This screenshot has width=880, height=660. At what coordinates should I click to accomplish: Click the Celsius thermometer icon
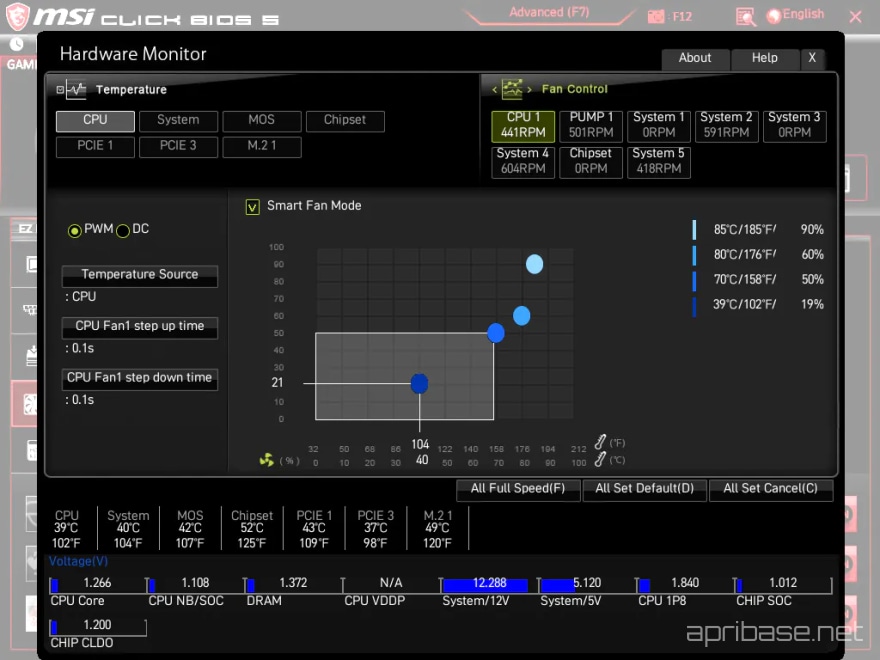click(600, 459)
